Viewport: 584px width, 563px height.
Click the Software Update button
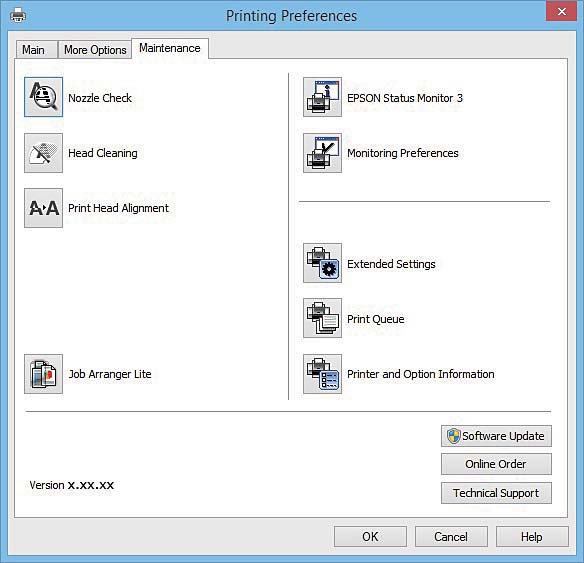tap(496, 436)
